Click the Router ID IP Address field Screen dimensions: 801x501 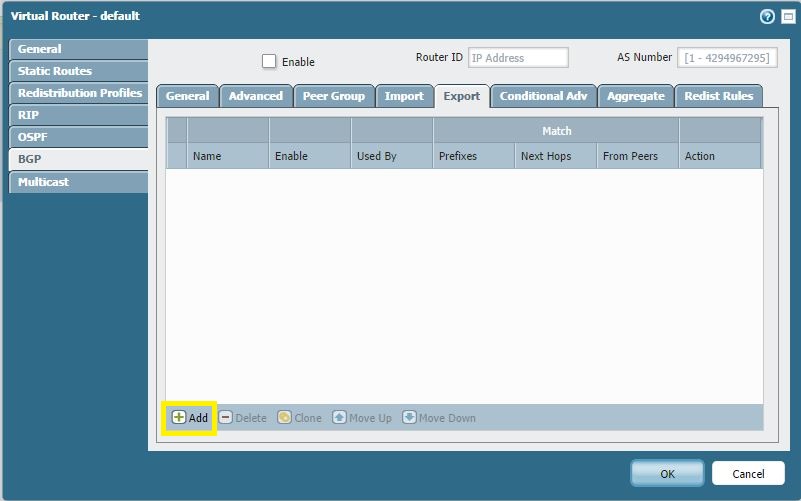[518, 58]
